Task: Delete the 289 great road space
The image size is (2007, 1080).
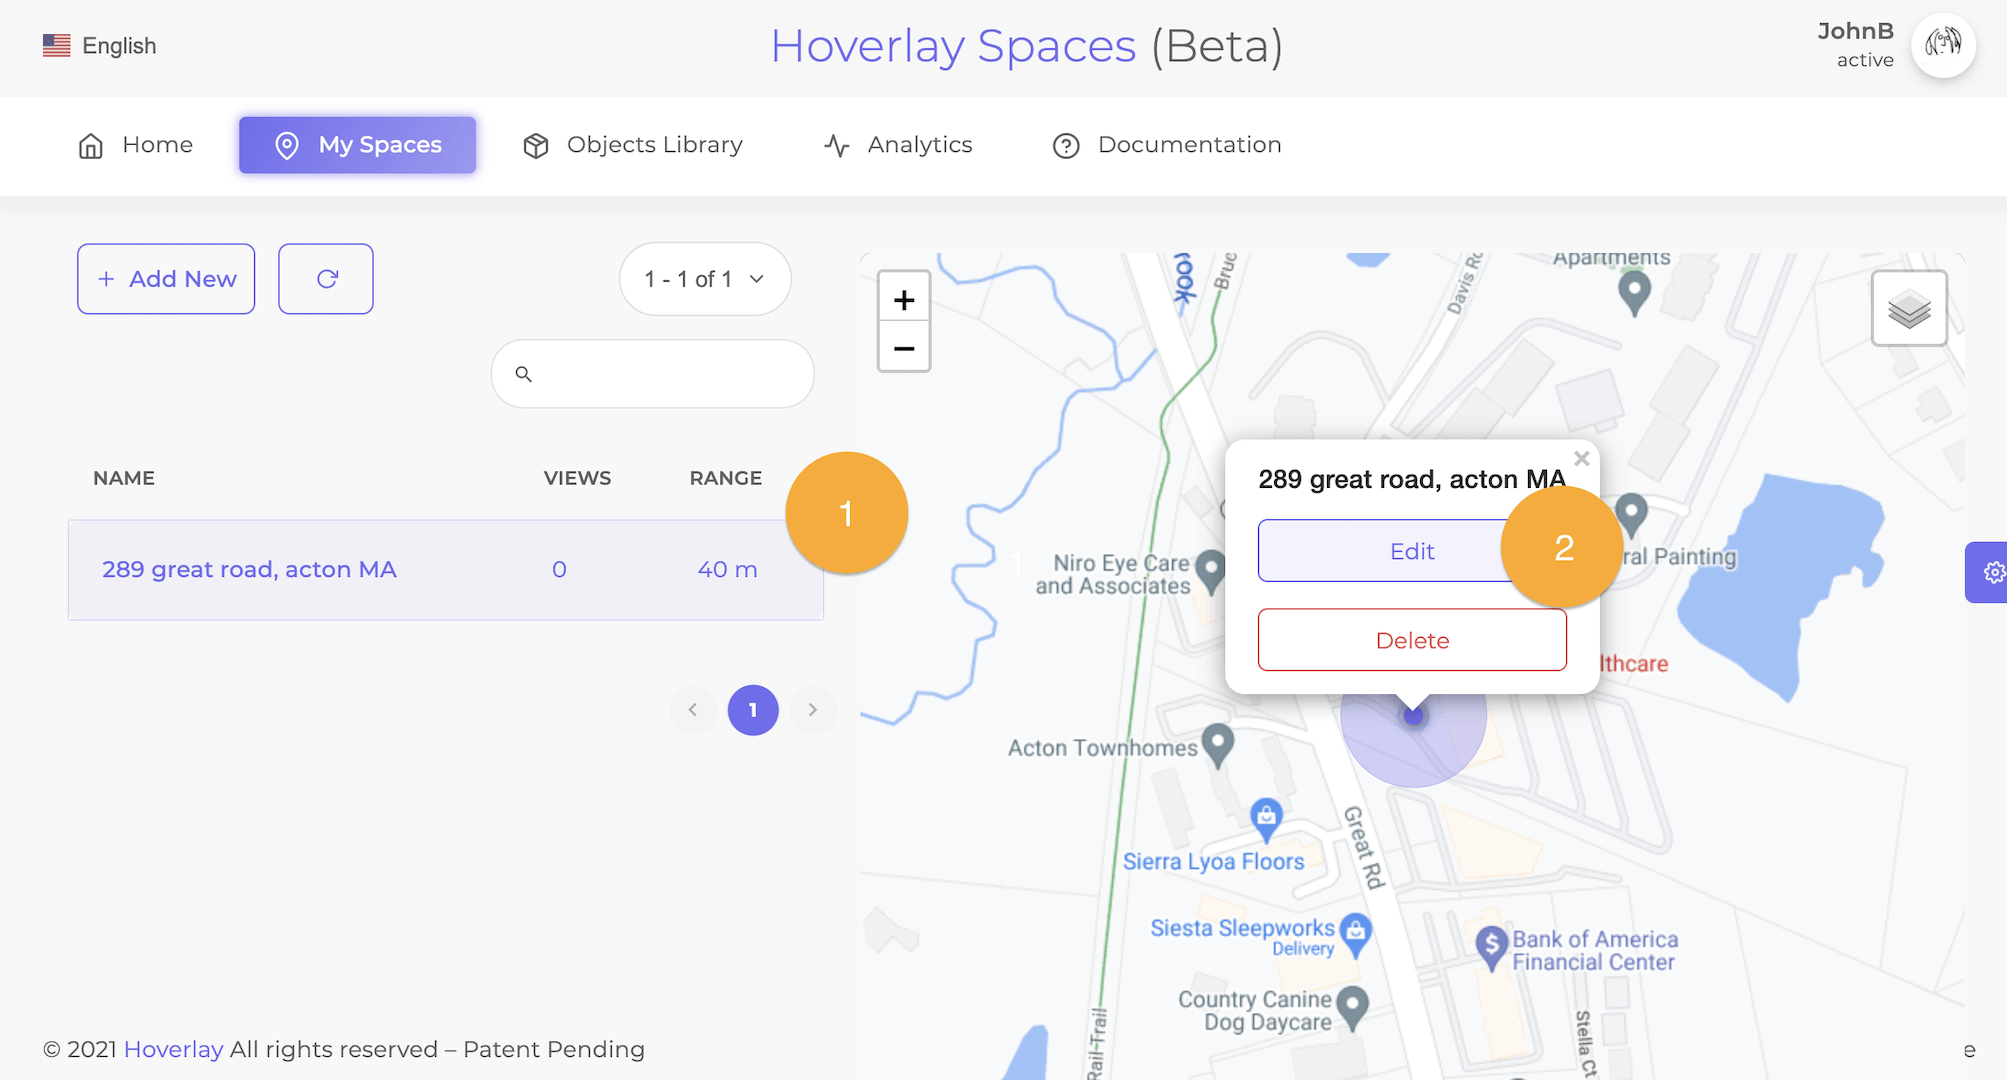Action: coord(1411,640)
